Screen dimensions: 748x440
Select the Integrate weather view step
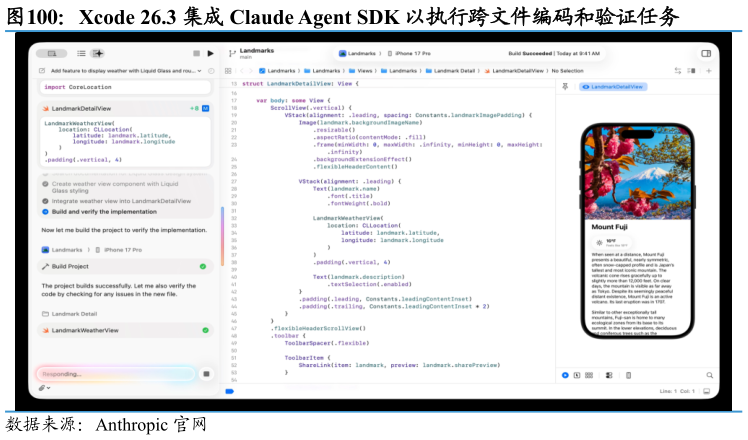[x=117, y=201]
